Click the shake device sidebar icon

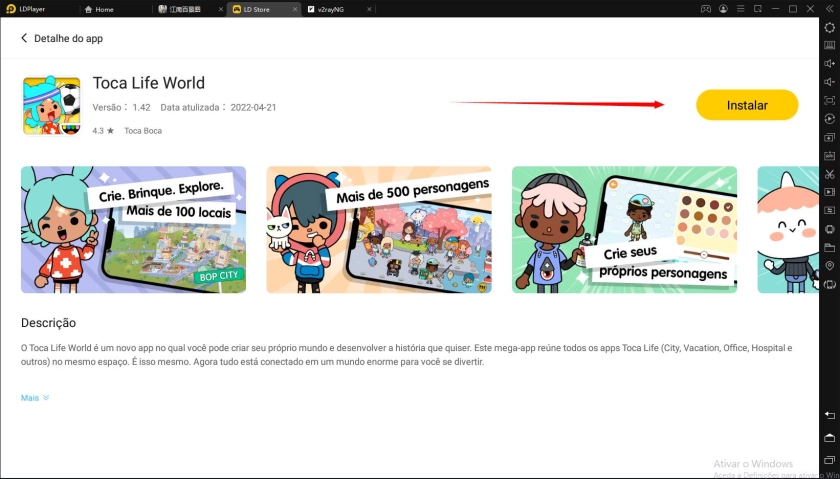pos(829,229)
